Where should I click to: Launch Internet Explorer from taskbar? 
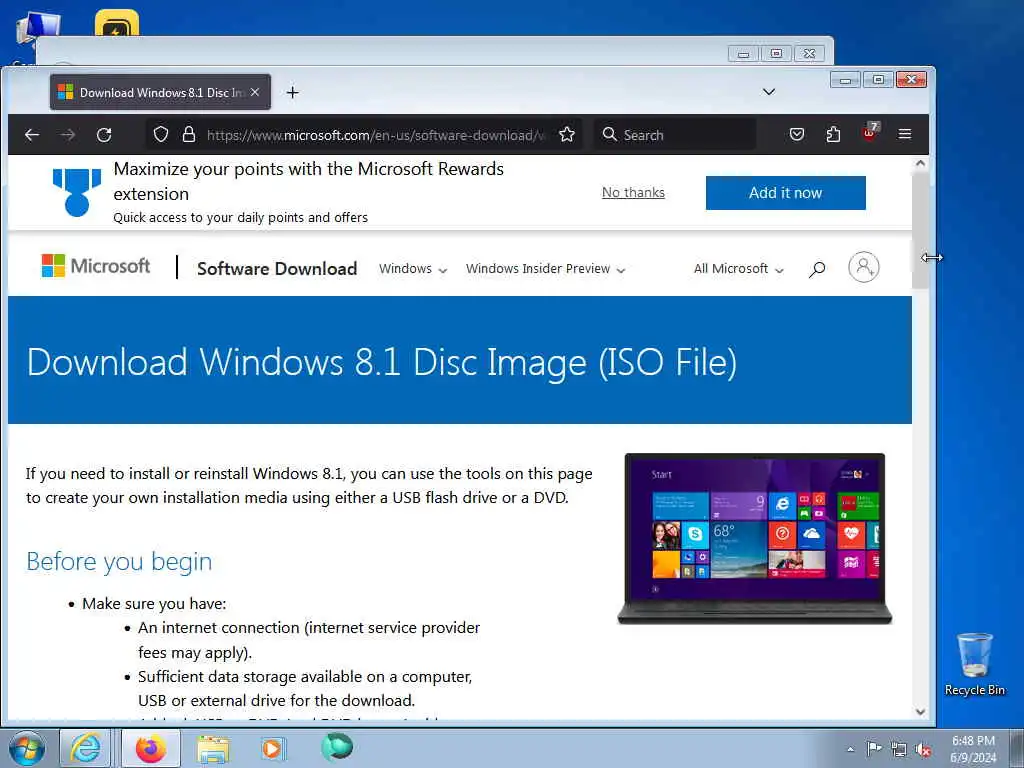click(86, 748)
